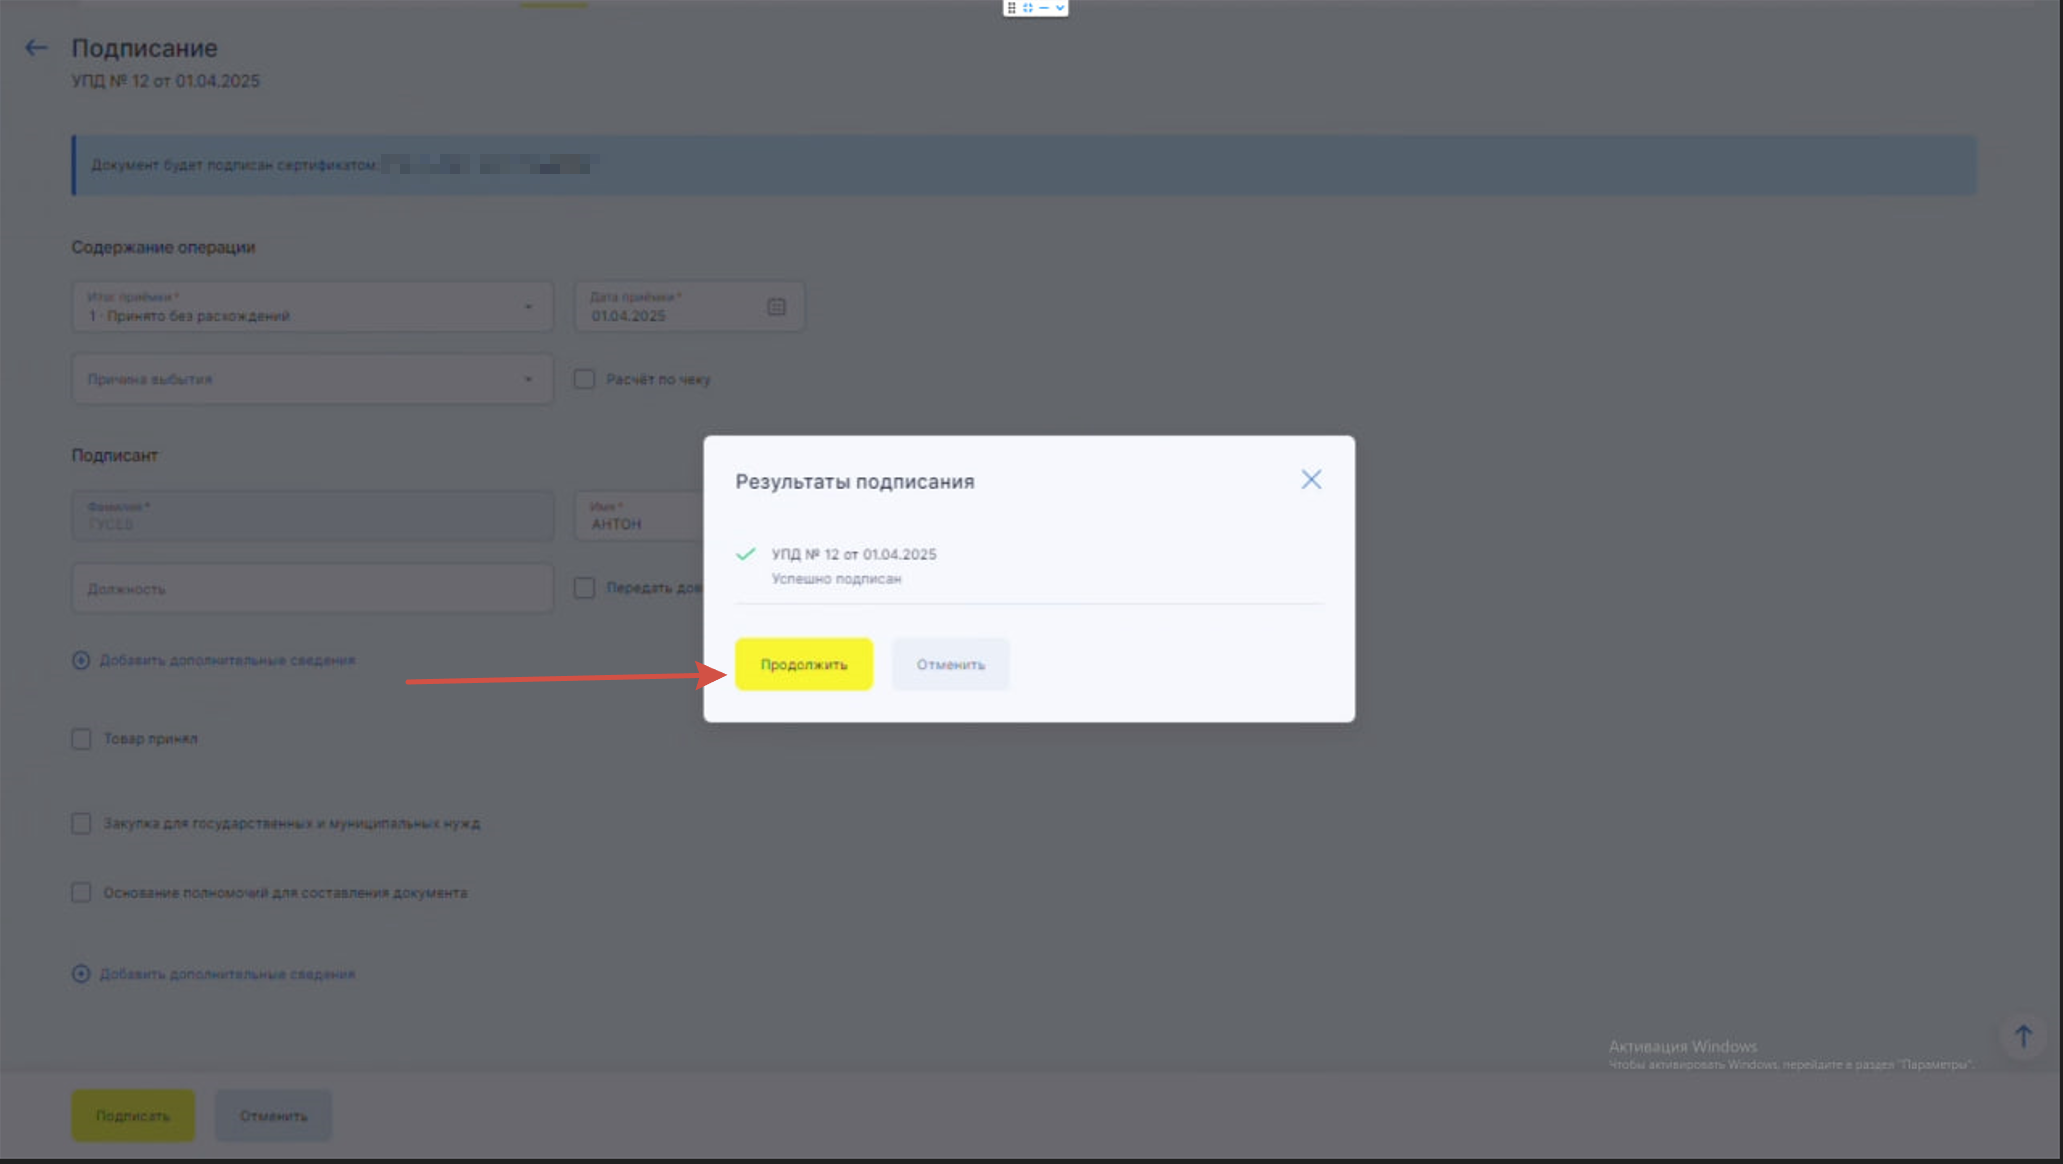
Task: Toggle the Передать checkbox next to Должность
Action: (x=584, y=588)
